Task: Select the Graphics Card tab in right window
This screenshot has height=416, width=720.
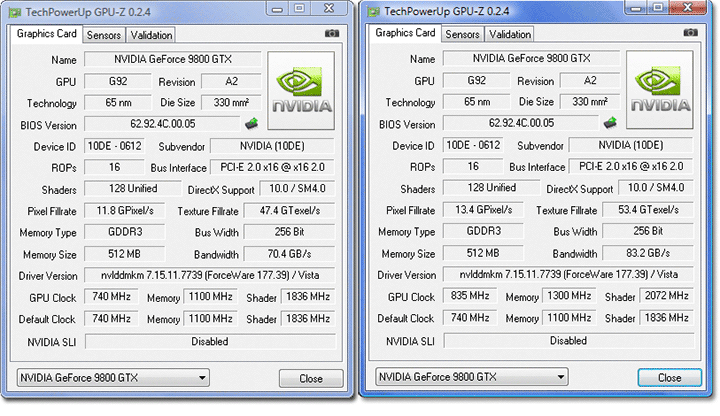Action: tap(405, 33)
